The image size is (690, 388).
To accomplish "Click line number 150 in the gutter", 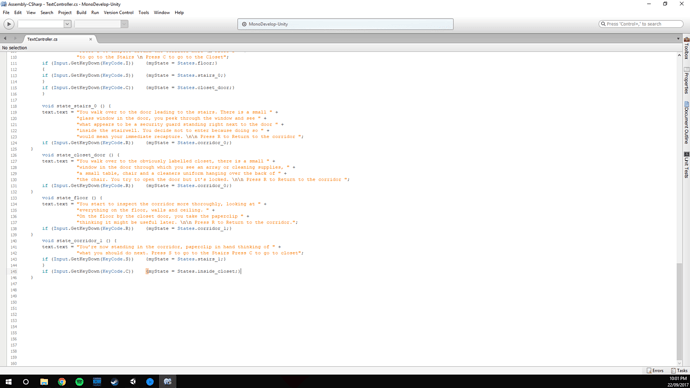I will tap(13, 302).
